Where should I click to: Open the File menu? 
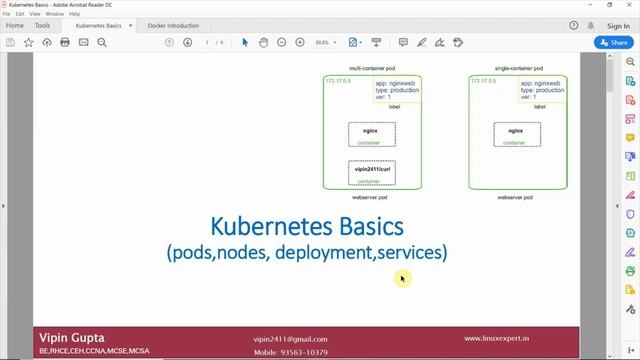click(7, 14)
